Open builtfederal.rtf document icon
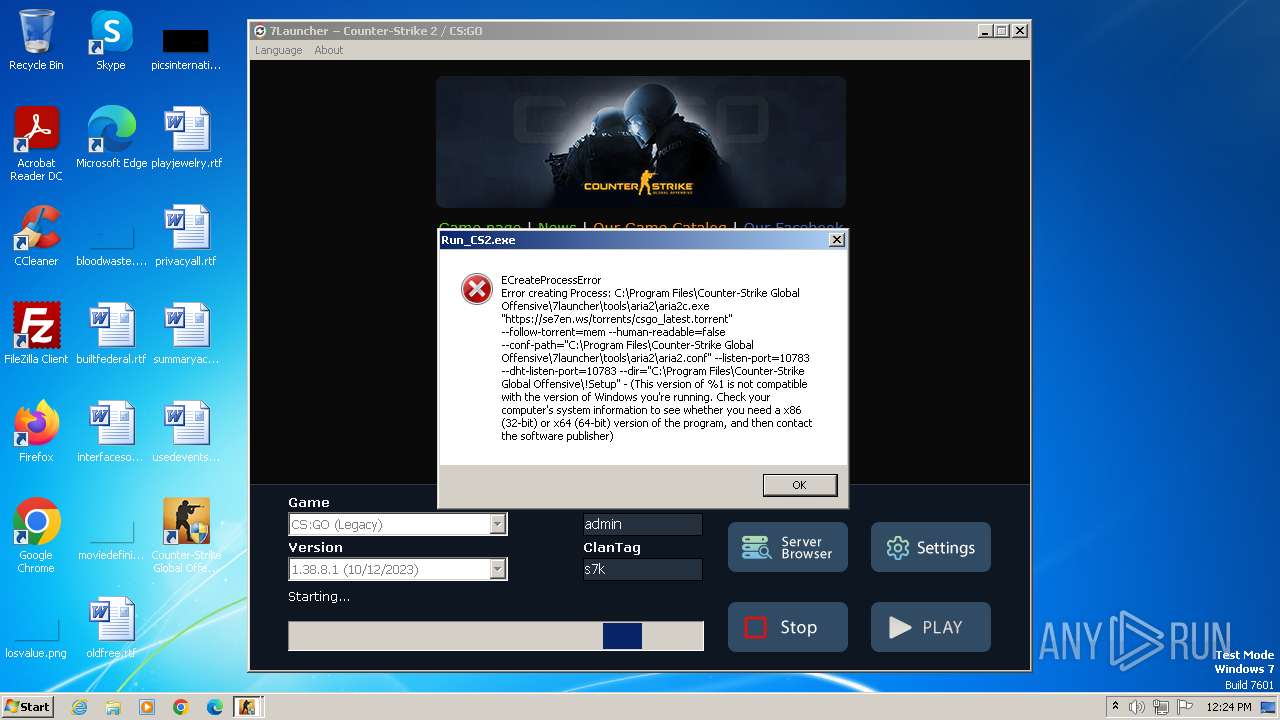Screen dimensions: 1280x720 [x=111, y=334]
